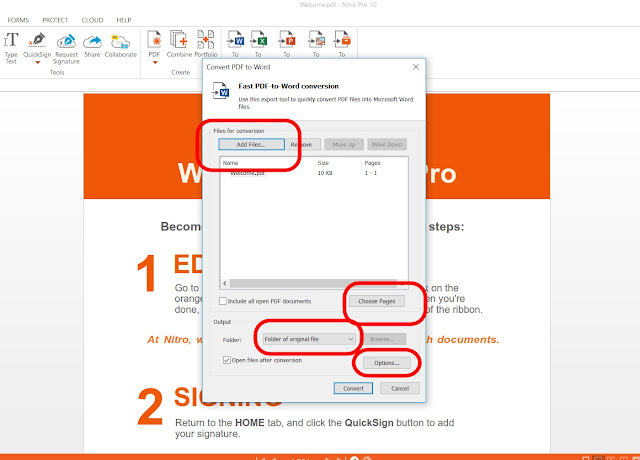
Task: Click the create PDF icon
Action: (x=154, y=40)
